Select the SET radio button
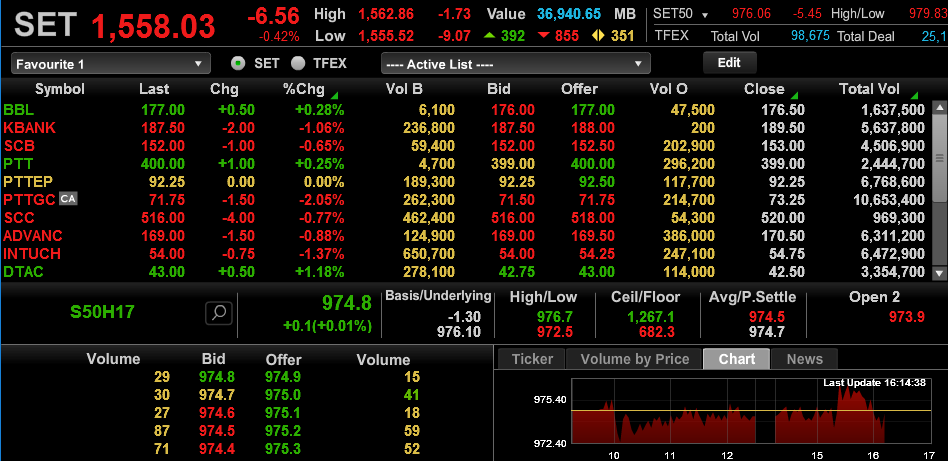 [239, 63]
